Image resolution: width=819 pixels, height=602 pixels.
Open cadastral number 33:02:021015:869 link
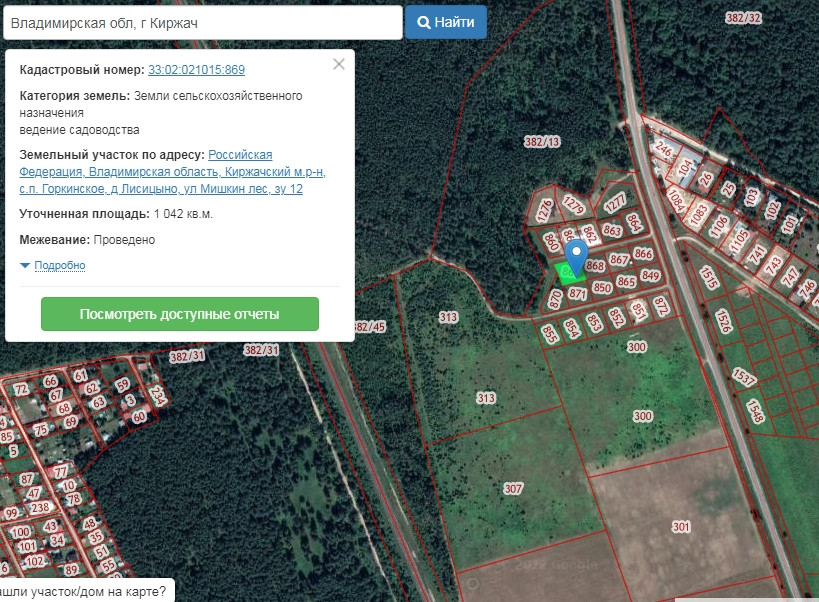point(196,69)
